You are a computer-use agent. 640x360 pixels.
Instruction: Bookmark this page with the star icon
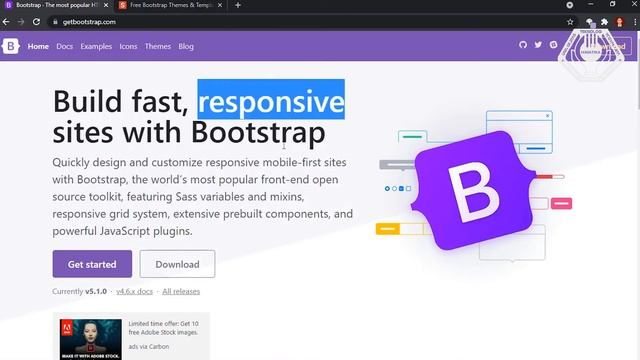[x=570, y=22]
